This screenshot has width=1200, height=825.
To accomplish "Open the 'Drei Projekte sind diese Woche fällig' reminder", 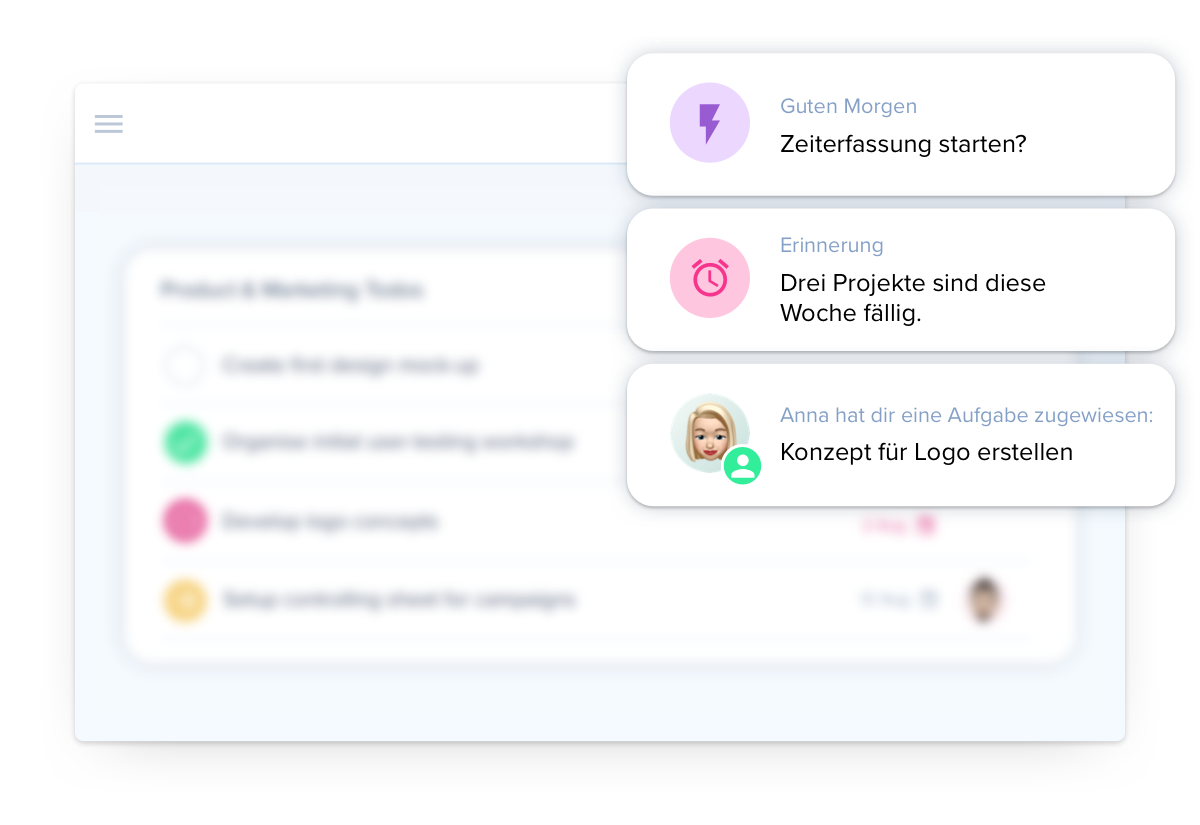I will point(901,279).
